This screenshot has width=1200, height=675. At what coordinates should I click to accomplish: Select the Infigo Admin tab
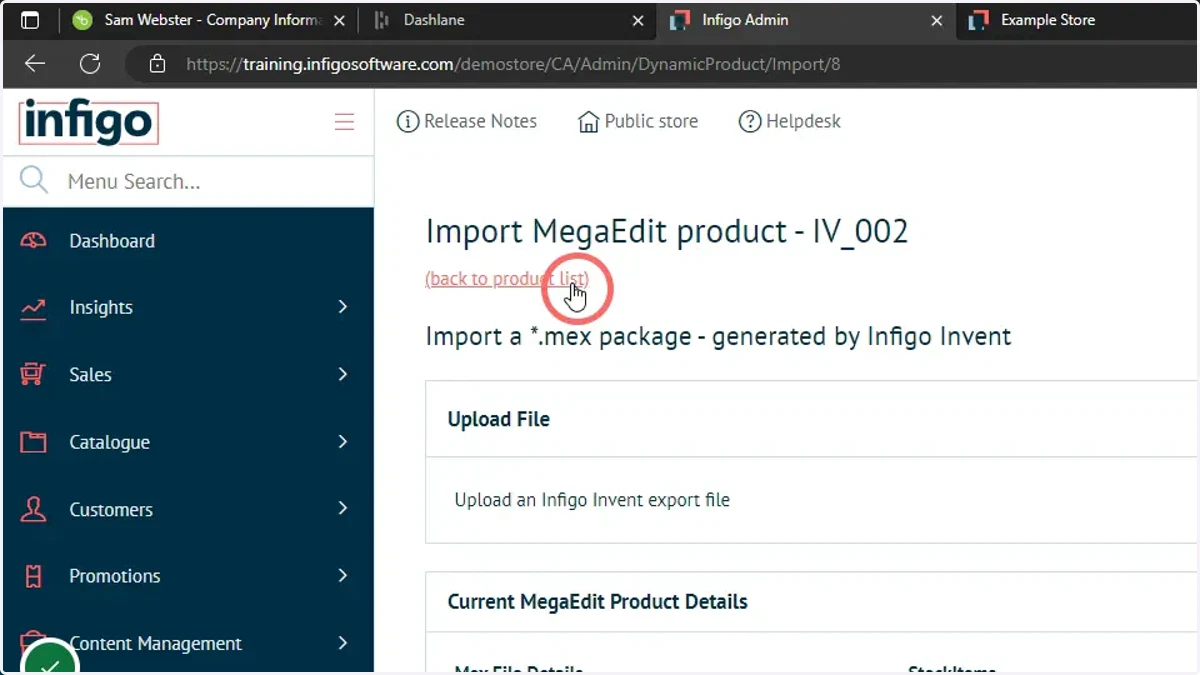pyautogui.click(x=806, y=20)
